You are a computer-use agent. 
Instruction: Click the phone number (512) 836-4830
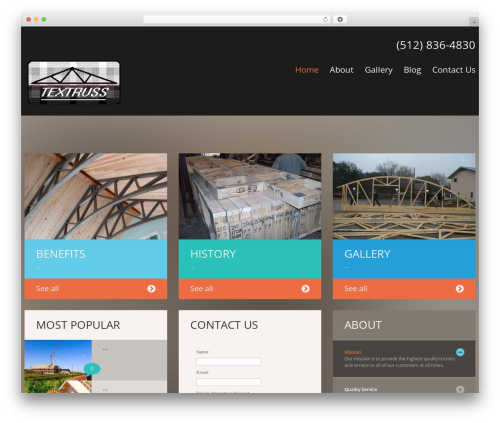click(x=436, y=45)
